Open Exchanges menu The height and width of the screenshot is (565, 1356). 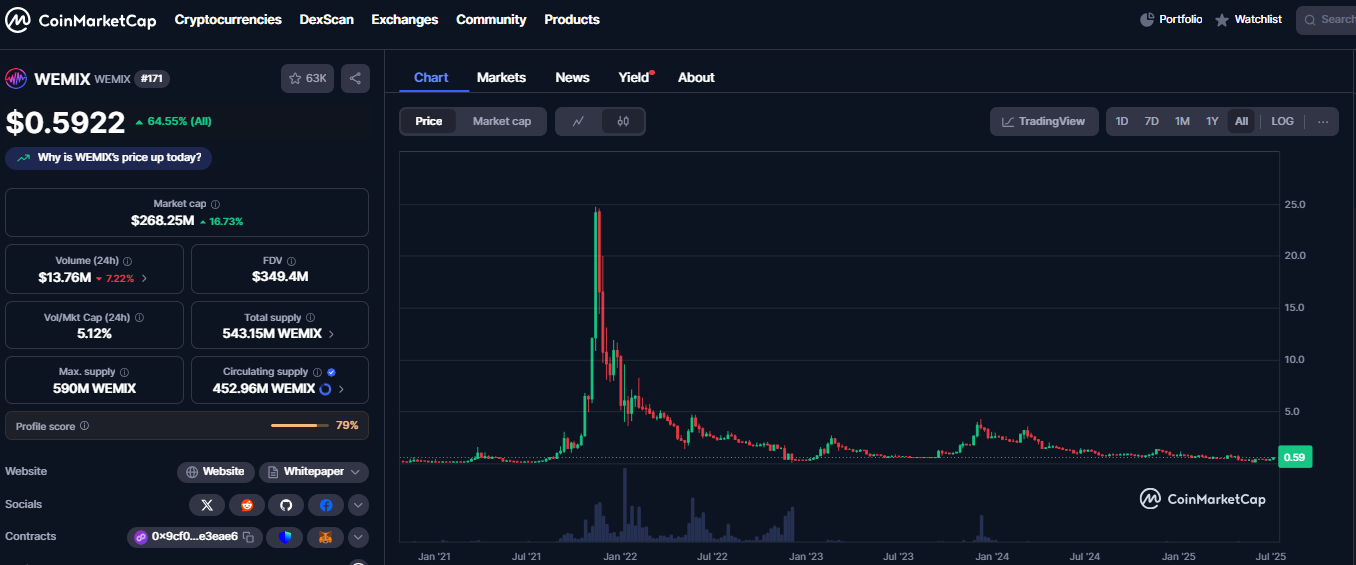tap(405, 19)
